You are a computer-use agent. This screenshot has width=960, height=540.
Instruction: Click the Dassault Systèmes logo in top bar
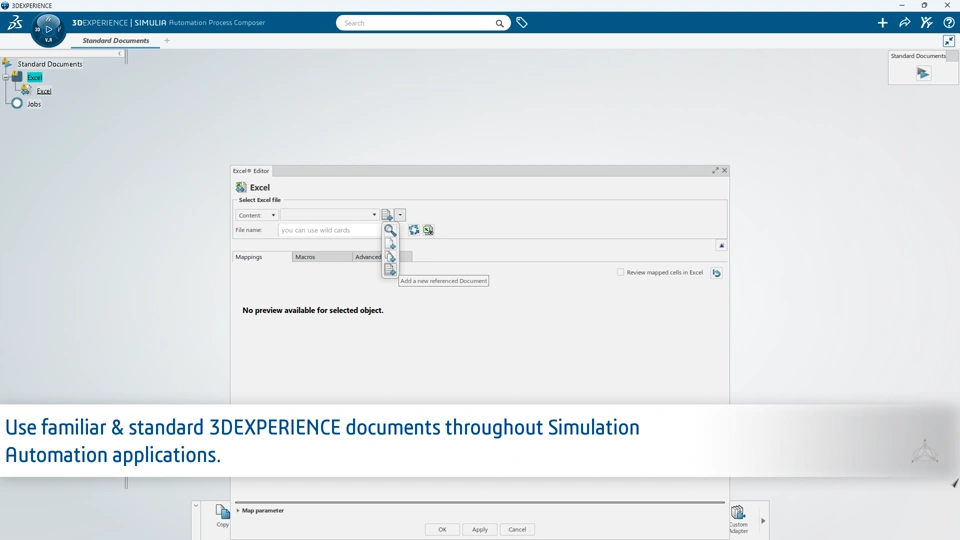coord(15,23)
